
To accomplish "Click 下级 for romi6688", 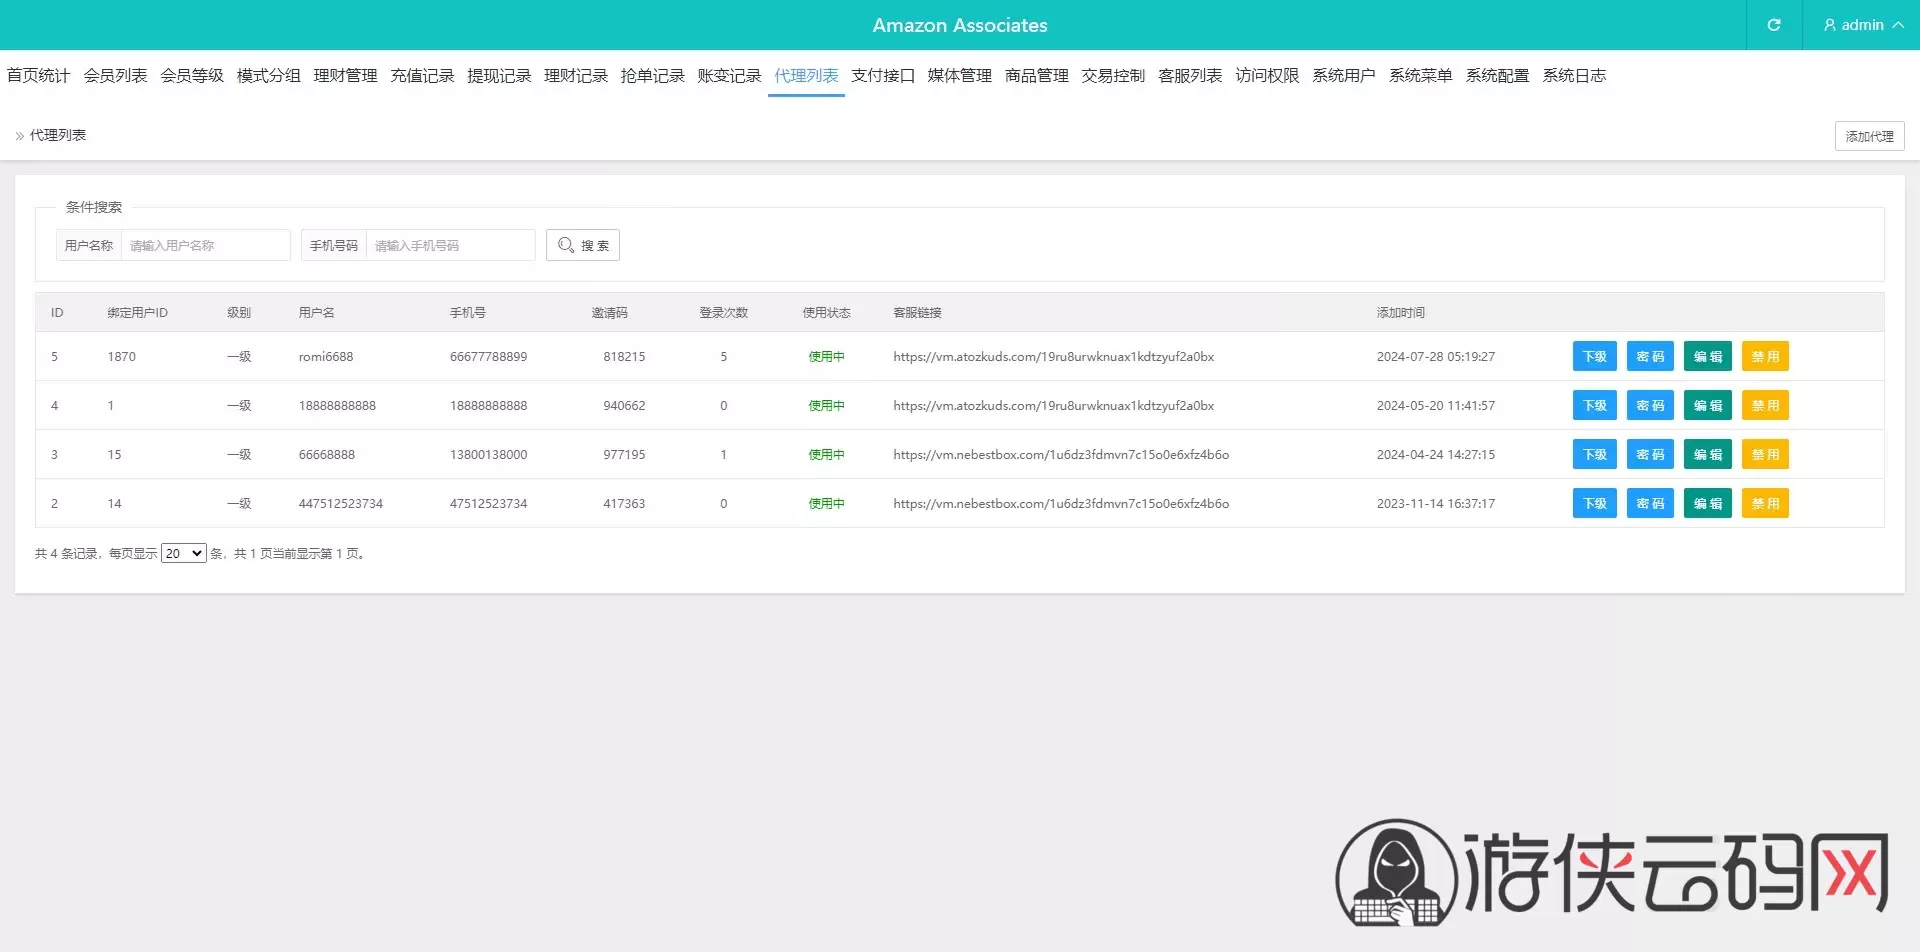I will 1594,356.
